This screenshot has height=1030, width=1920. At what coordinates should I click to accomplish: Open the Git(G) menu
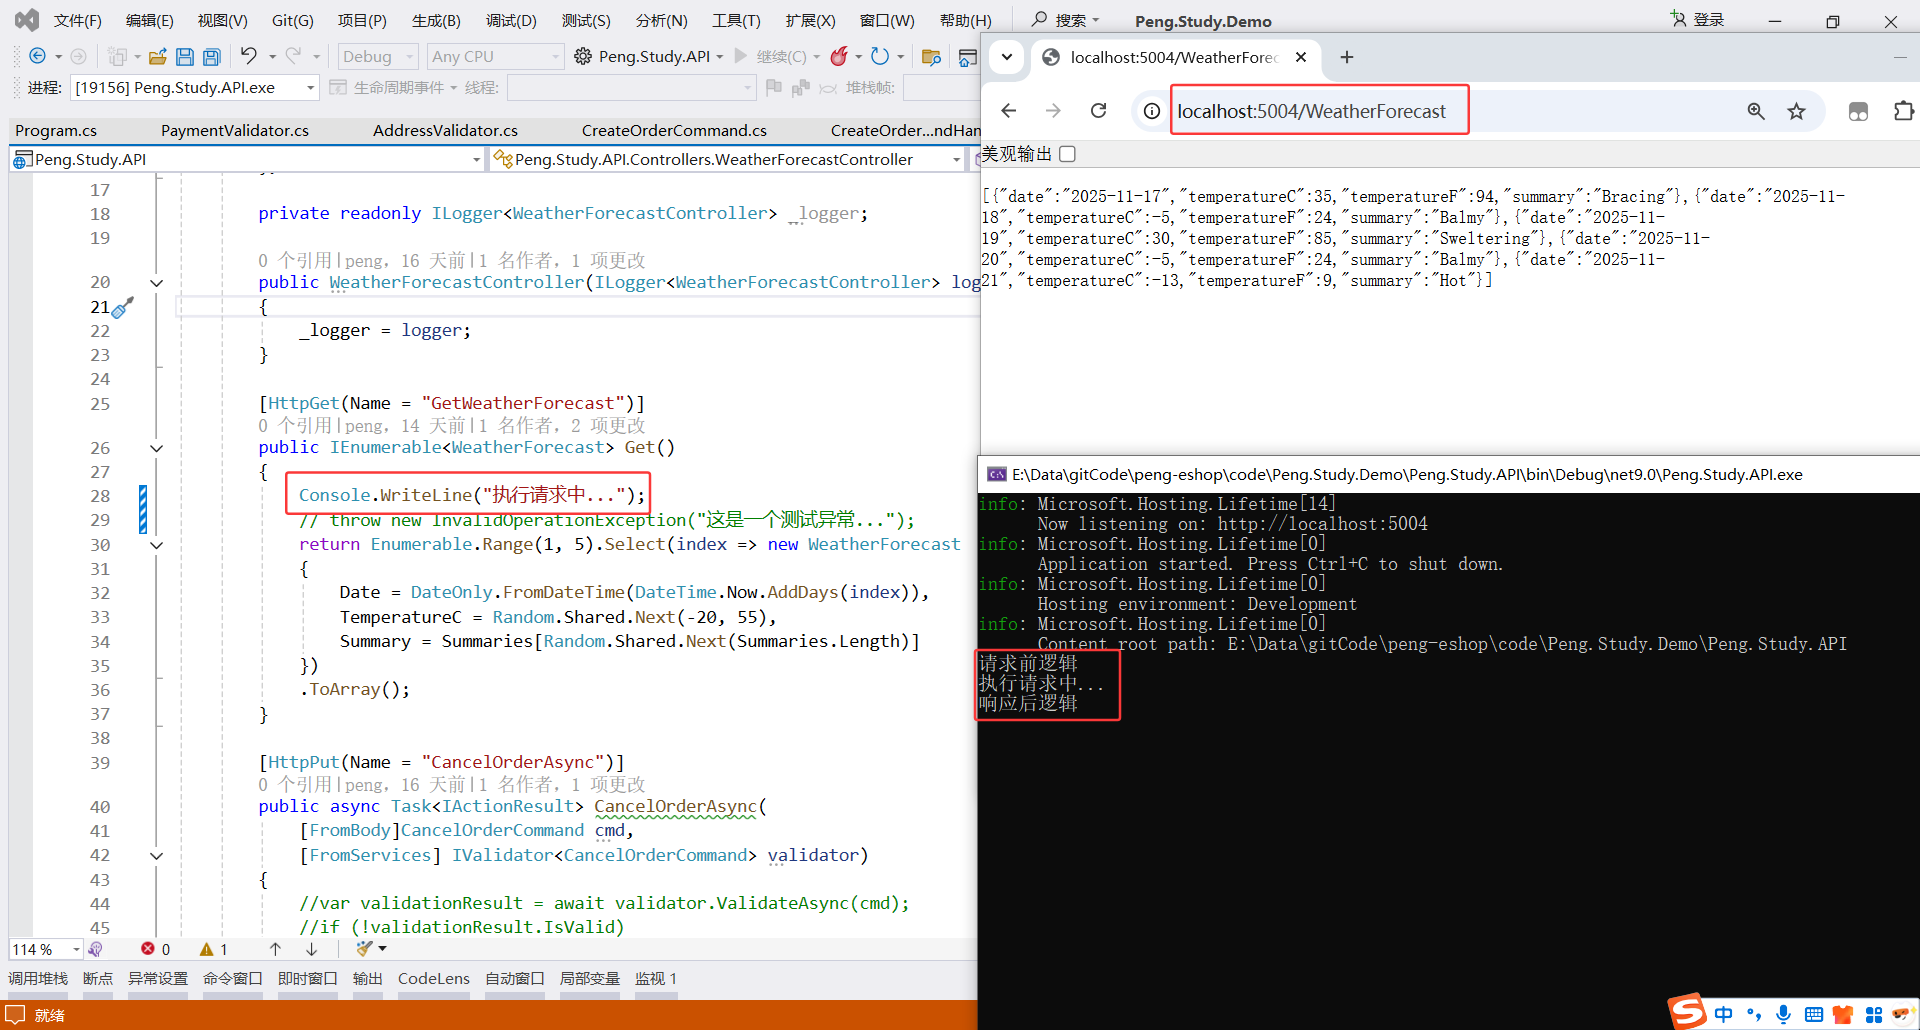click(293, 20)
